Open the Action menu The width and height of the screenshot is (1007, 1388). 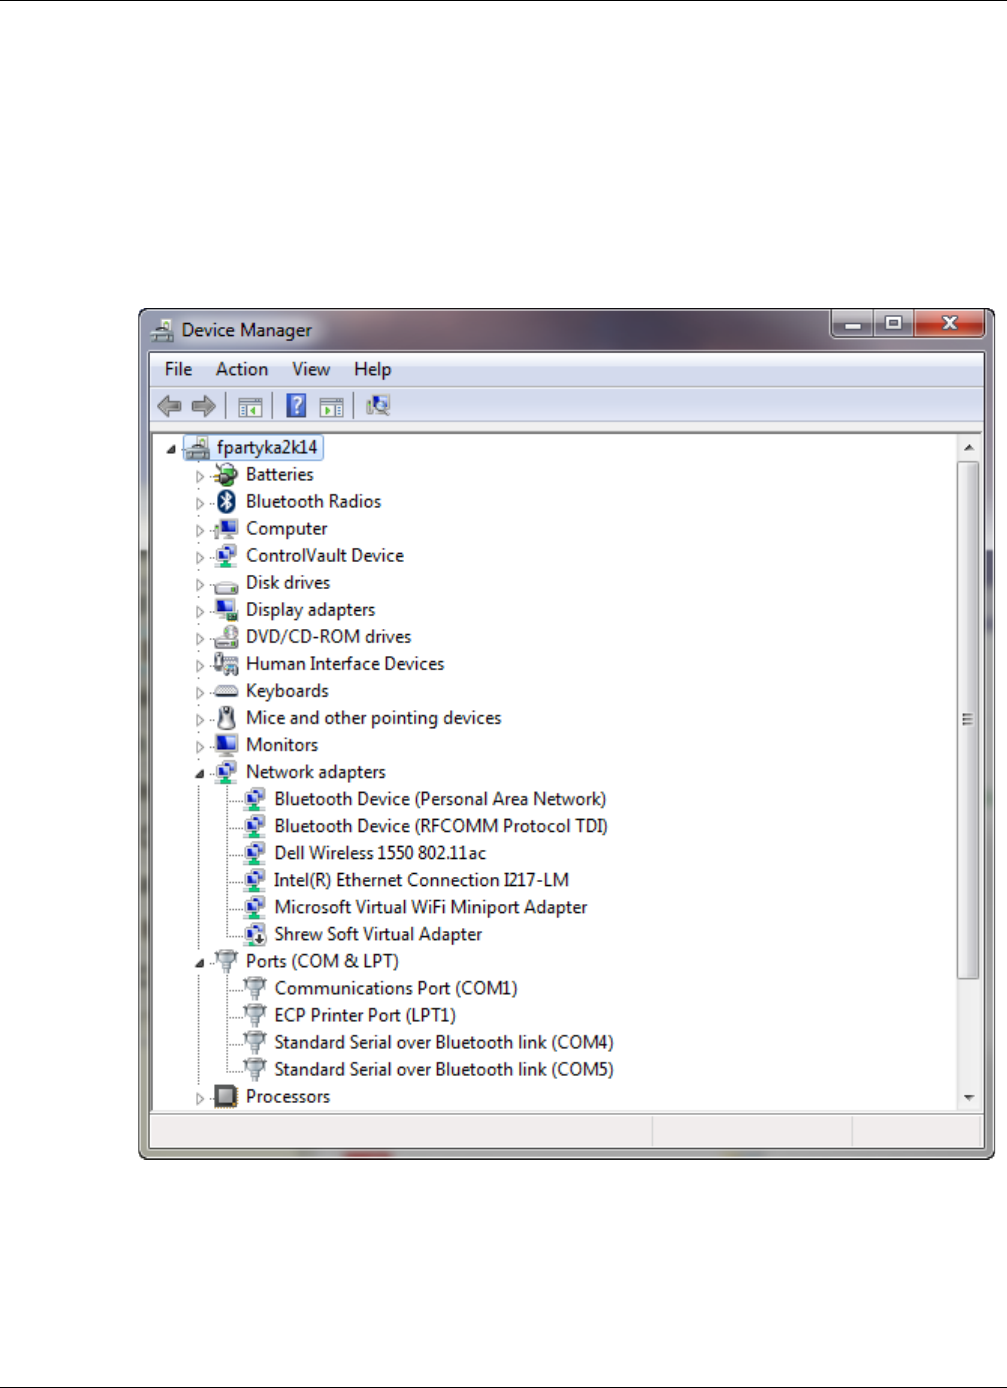pyautogui.click(x=242, y=369)
